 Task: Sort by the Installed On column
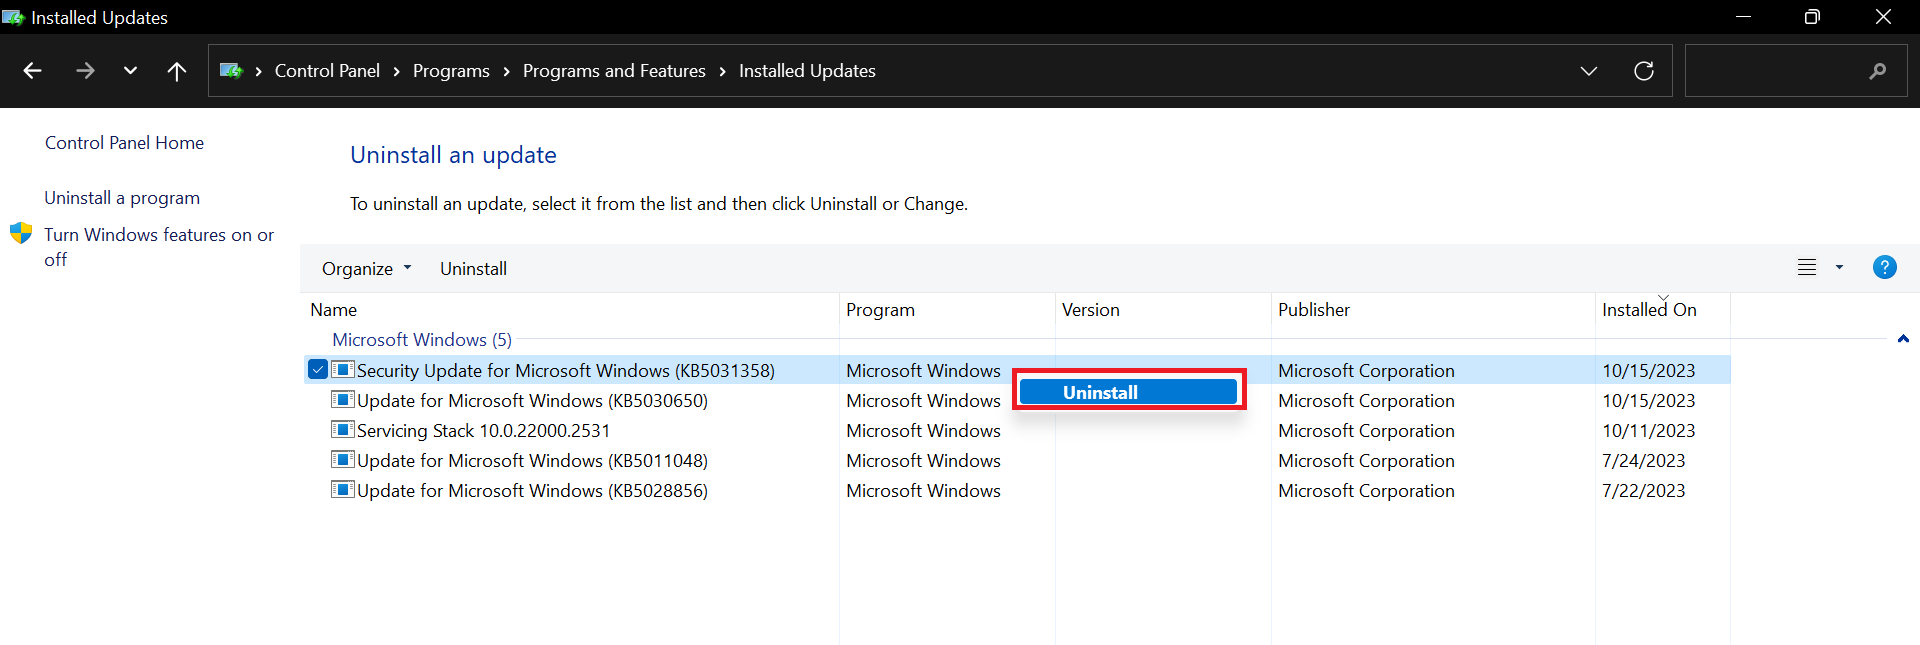[1648, 310]
